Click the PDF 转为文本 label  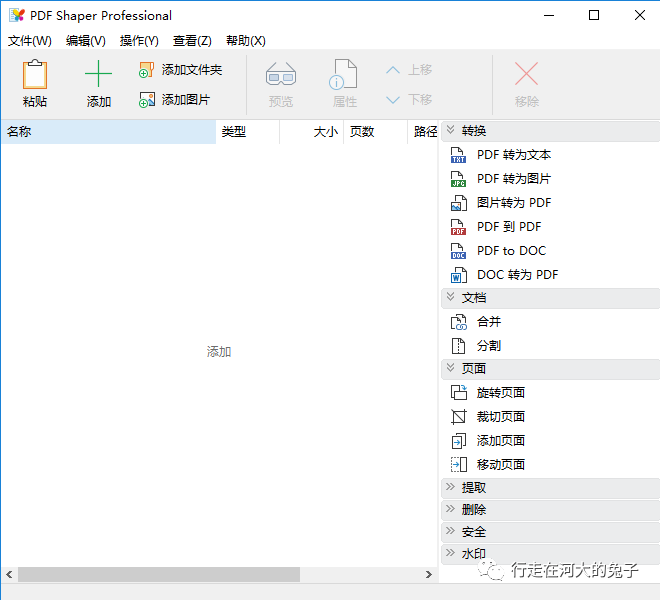(514, 155)
